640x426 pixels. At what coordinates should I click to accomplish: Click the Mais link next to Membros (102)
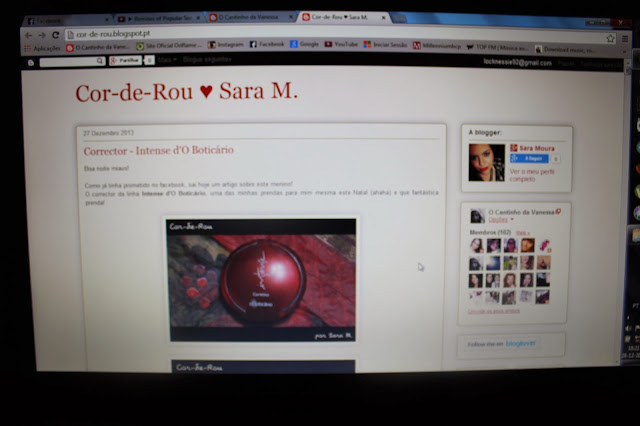522,233
